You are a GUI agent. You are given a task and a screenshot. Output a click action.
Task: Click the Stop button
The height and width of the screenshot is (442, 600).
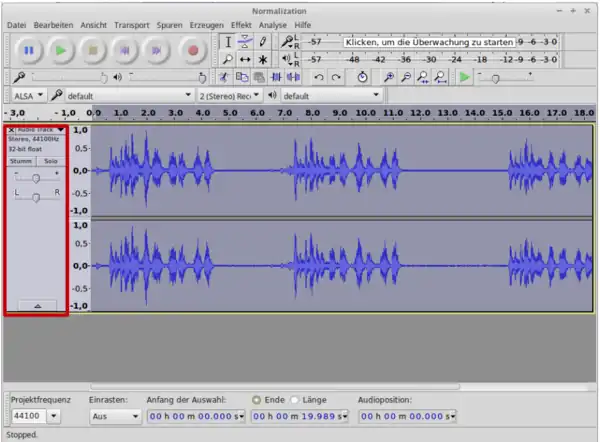pos(93,49)
